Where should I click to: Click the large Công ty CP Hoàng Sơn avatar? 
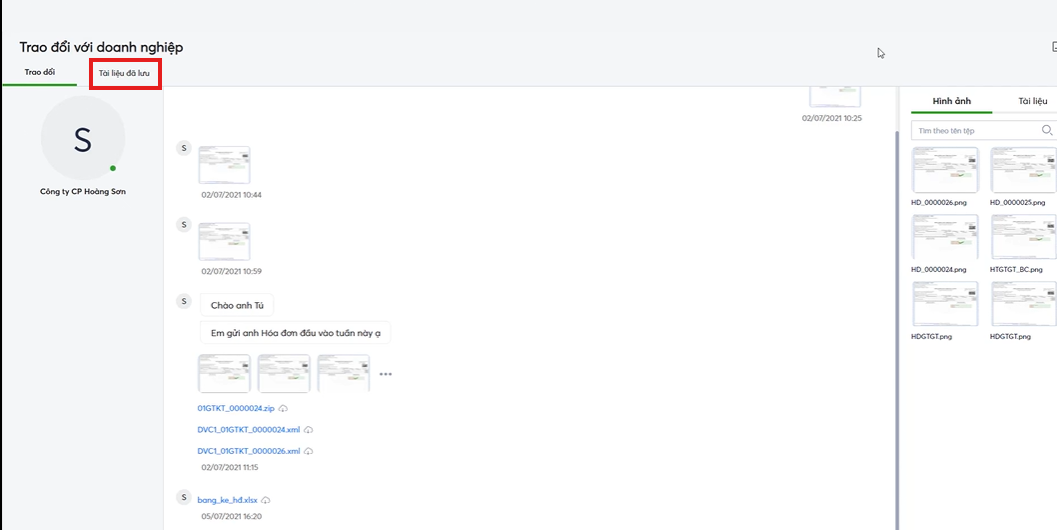click(x=83, y=139)
